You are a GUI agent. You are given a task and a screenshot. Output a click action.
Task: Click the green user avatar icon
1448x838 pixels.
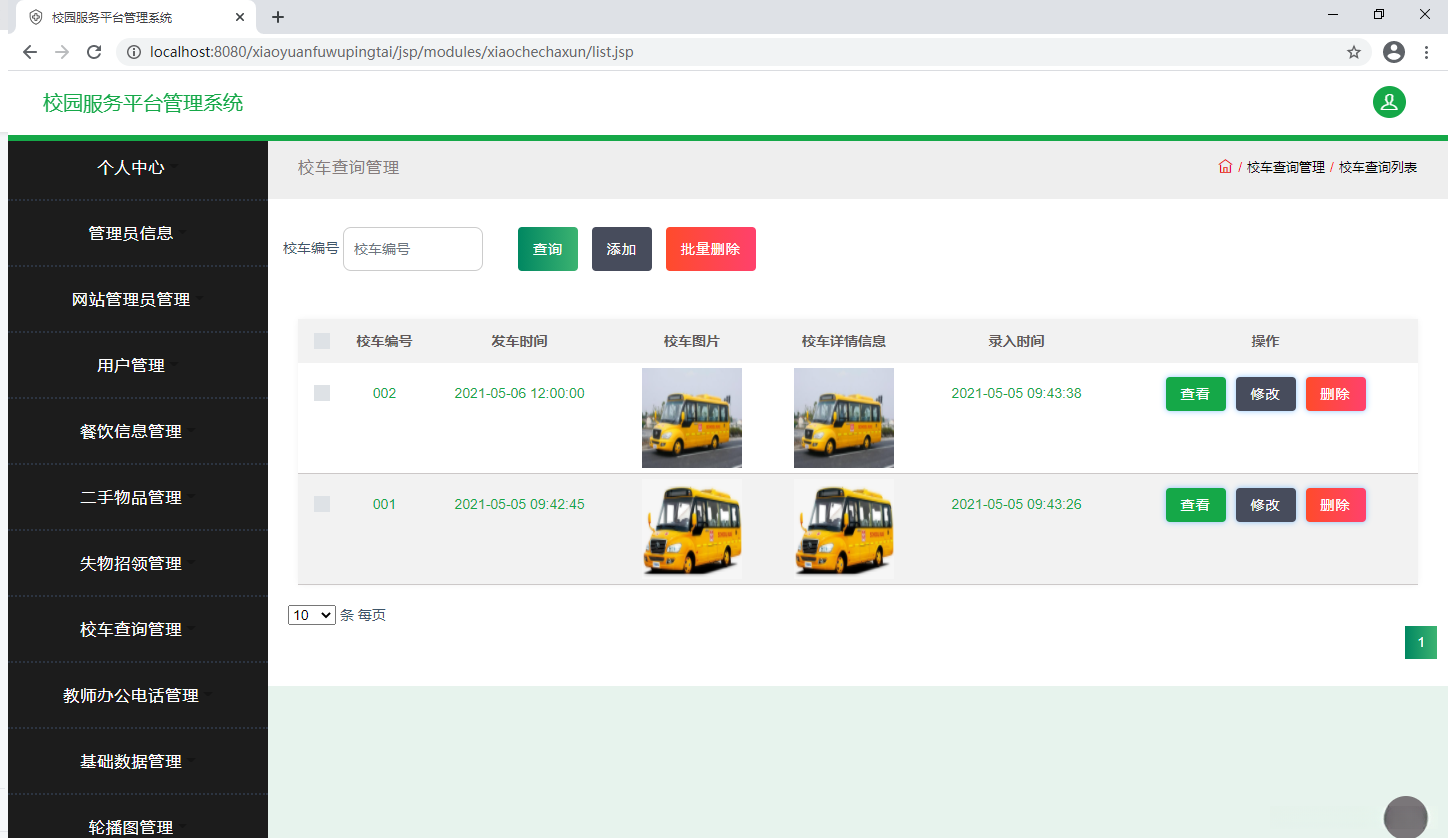(1389, 102)
